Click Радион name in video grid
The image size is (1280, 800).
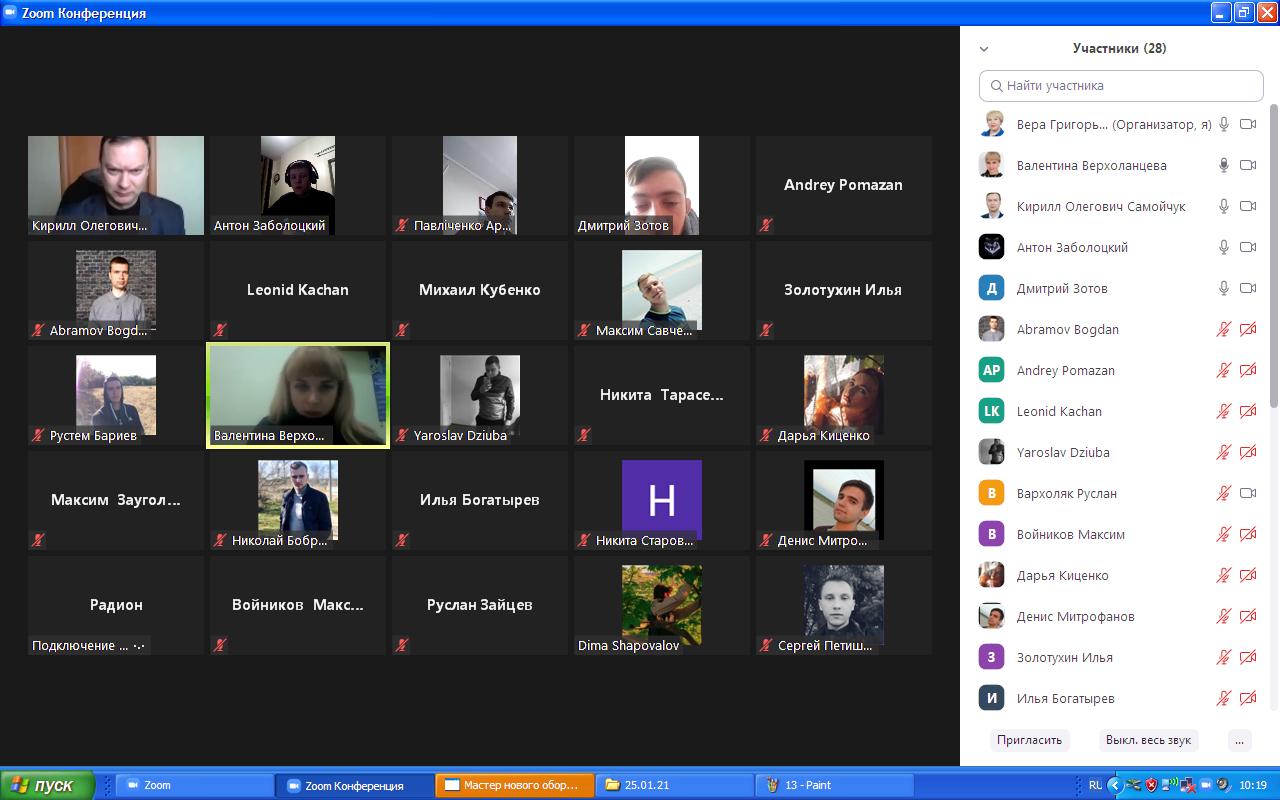click(x=116, y=605)
